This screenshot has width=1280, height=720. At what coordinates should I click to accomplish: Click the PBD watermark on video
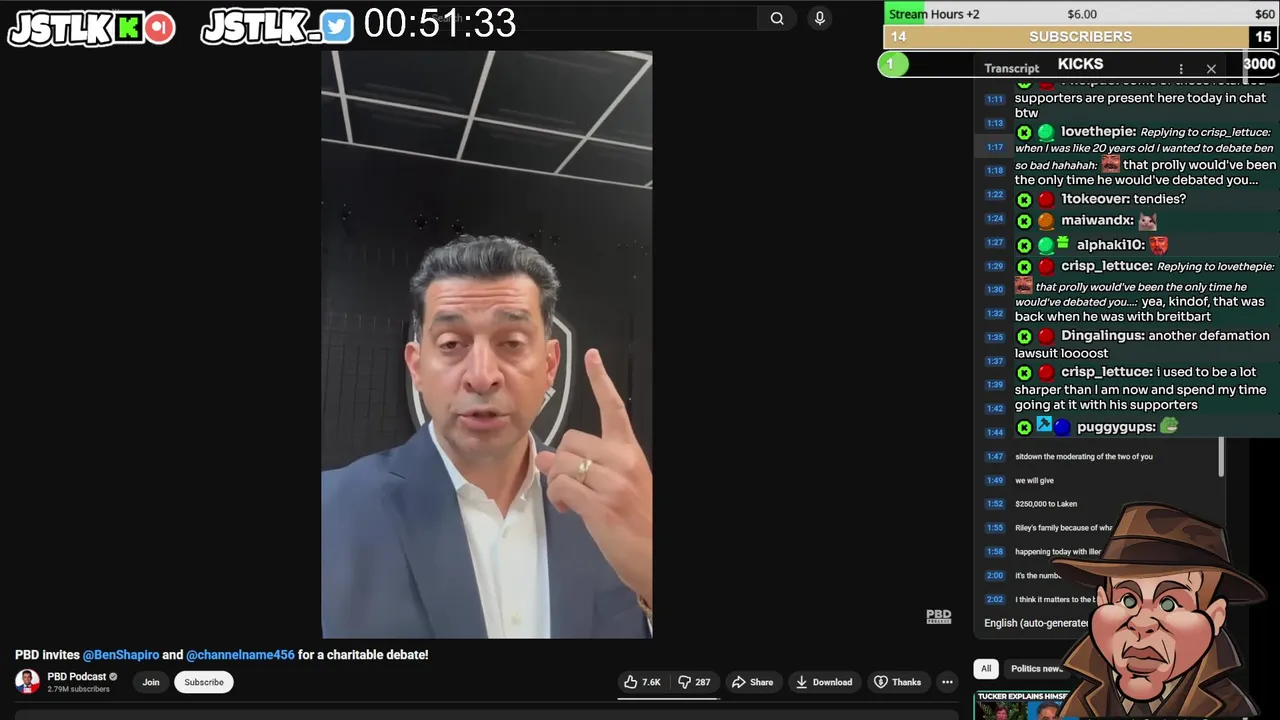tap(938, 616)
